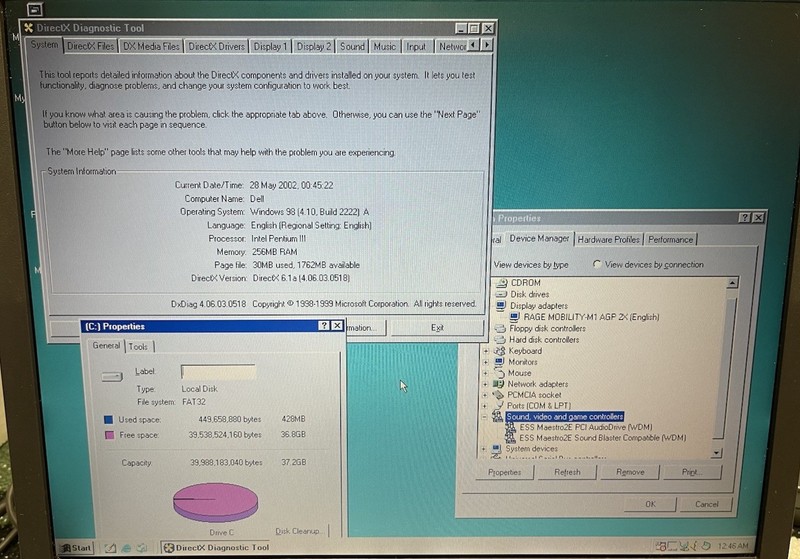Click OK in System Properties
Viewport: 800px width, 559px height.
pyautogui.click(x=650, y=504)
